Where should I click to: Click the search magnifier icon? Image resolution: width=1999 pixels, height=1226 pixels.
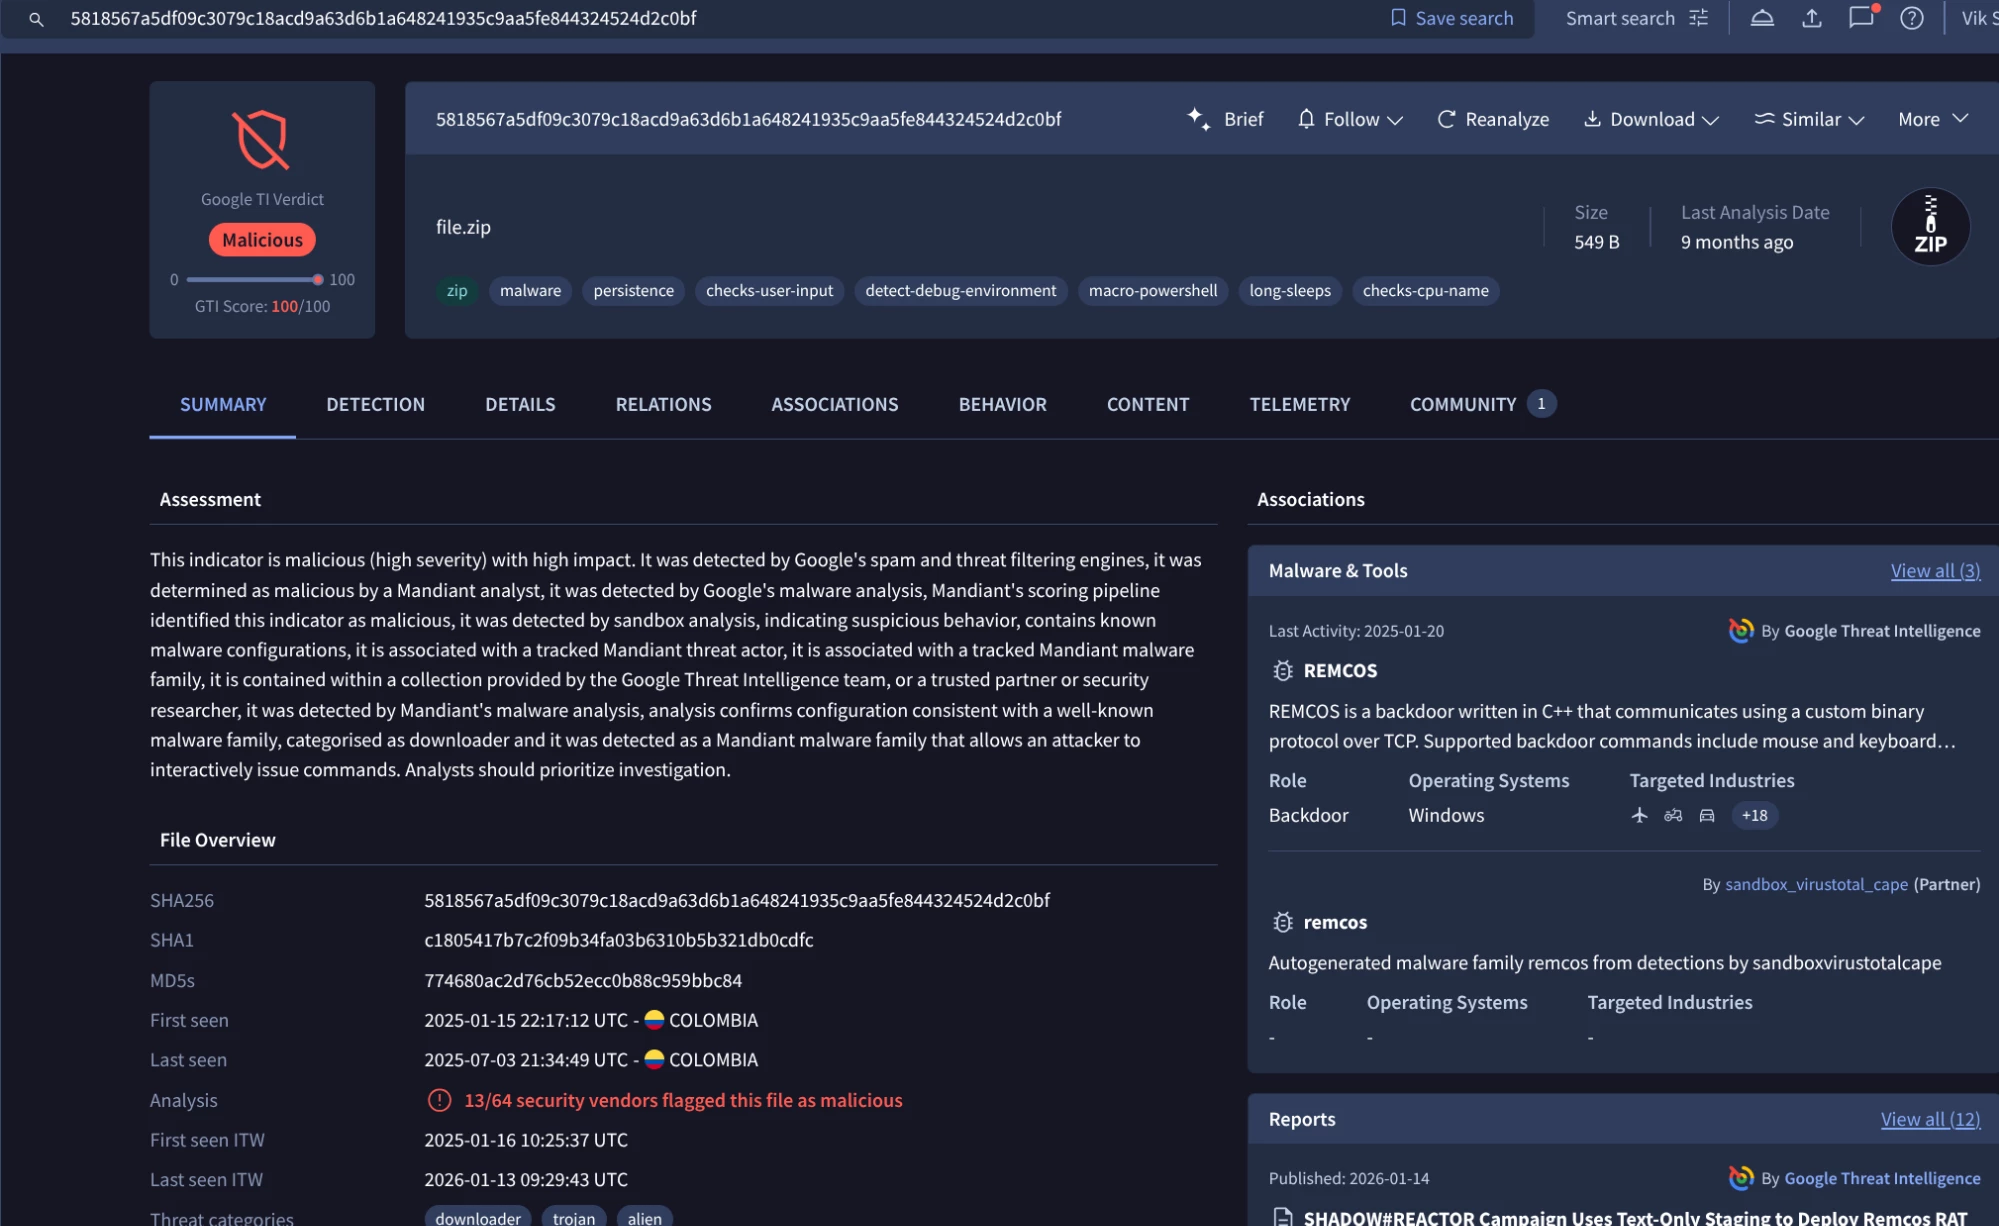tap(36, 19)
